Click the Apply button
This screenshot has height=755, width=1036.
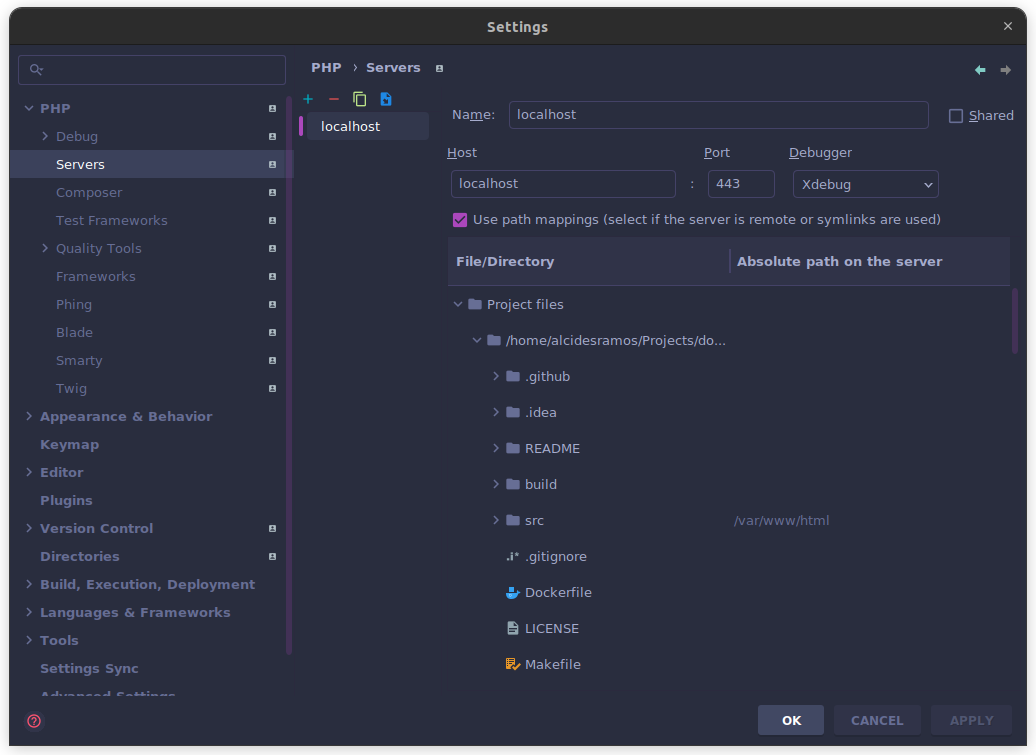click(x=971, y=720)
